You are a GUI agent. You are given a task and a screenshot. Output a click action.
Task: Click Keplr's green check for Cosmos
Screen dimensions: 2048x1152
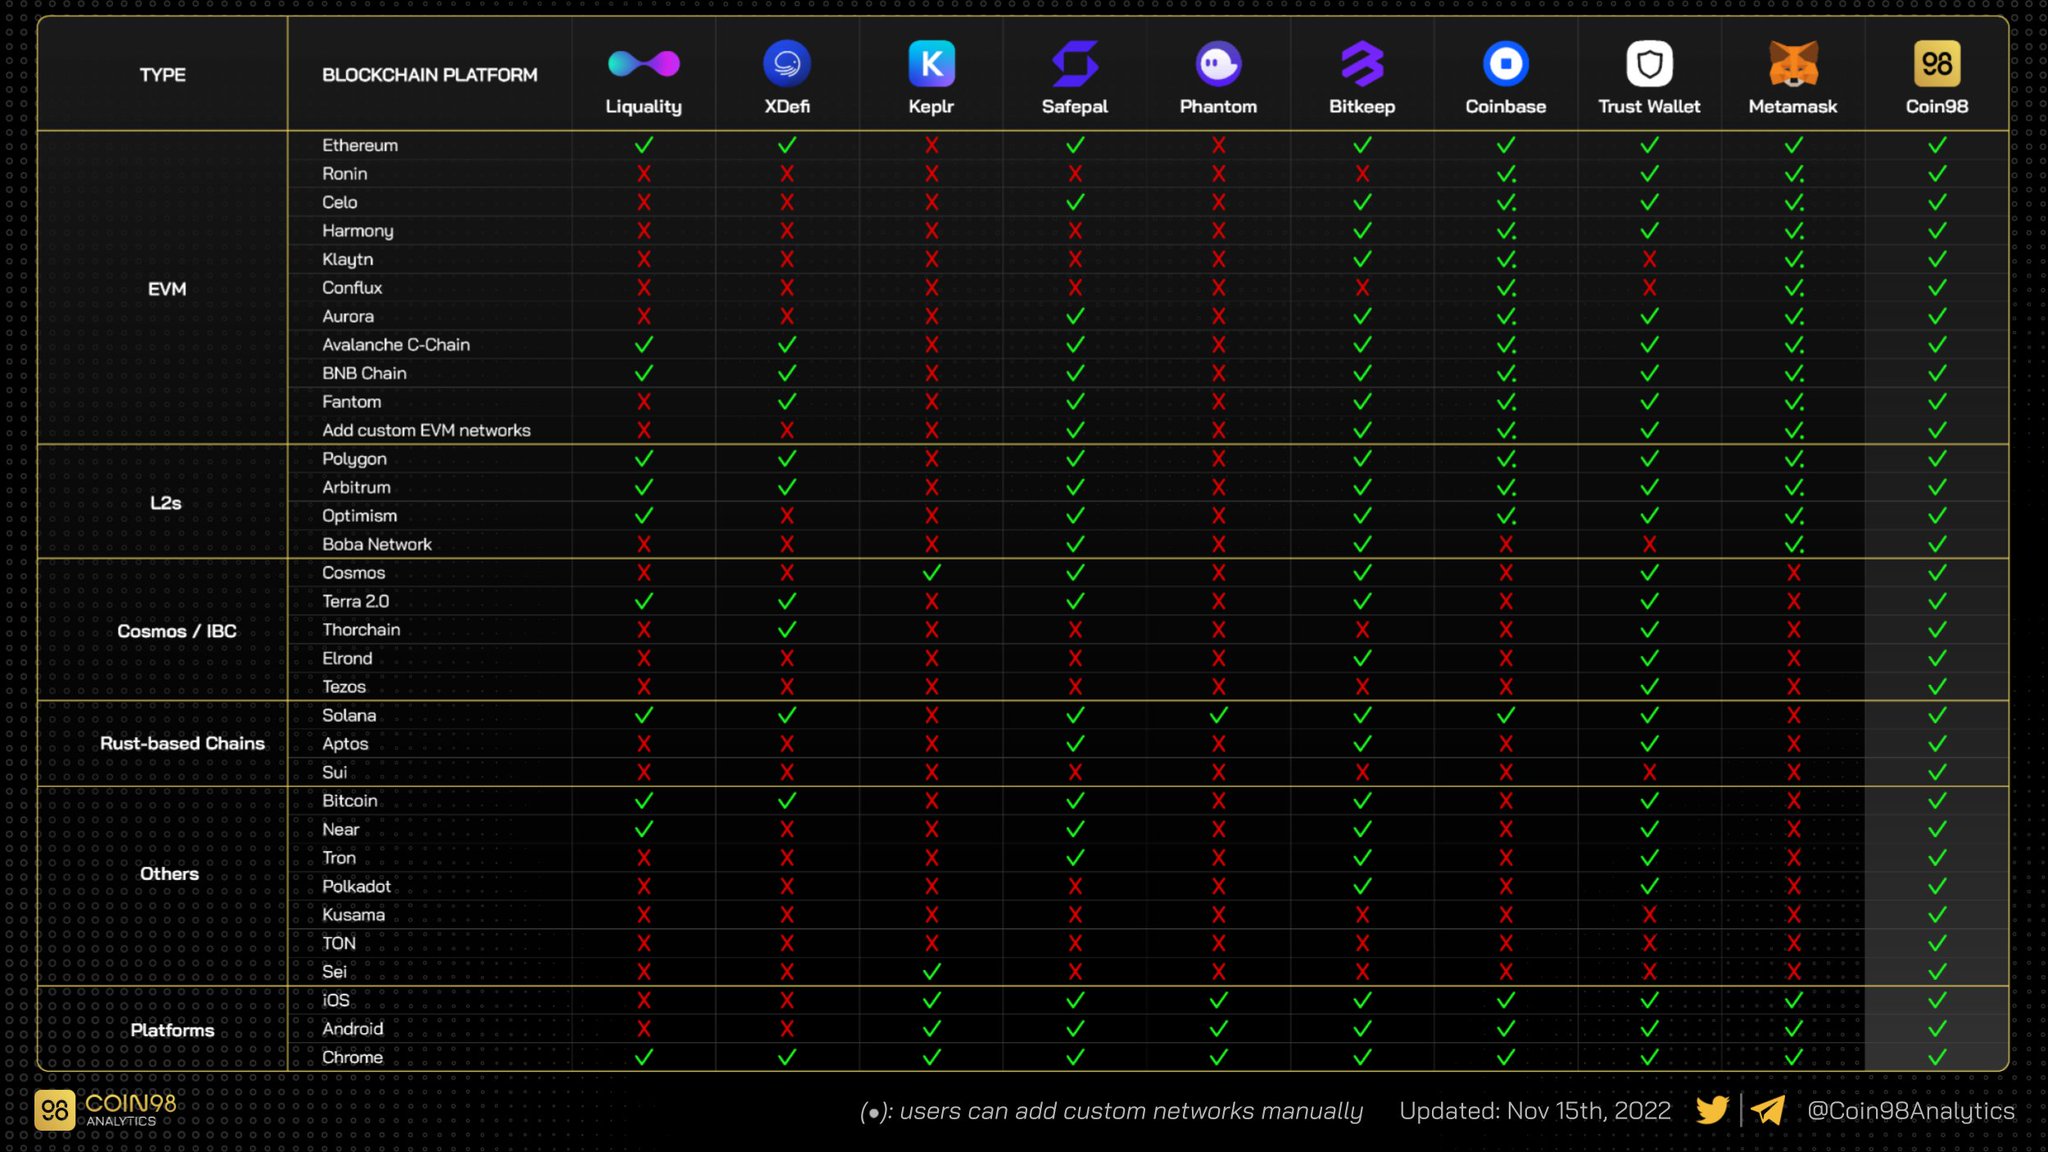coord(931,573)
